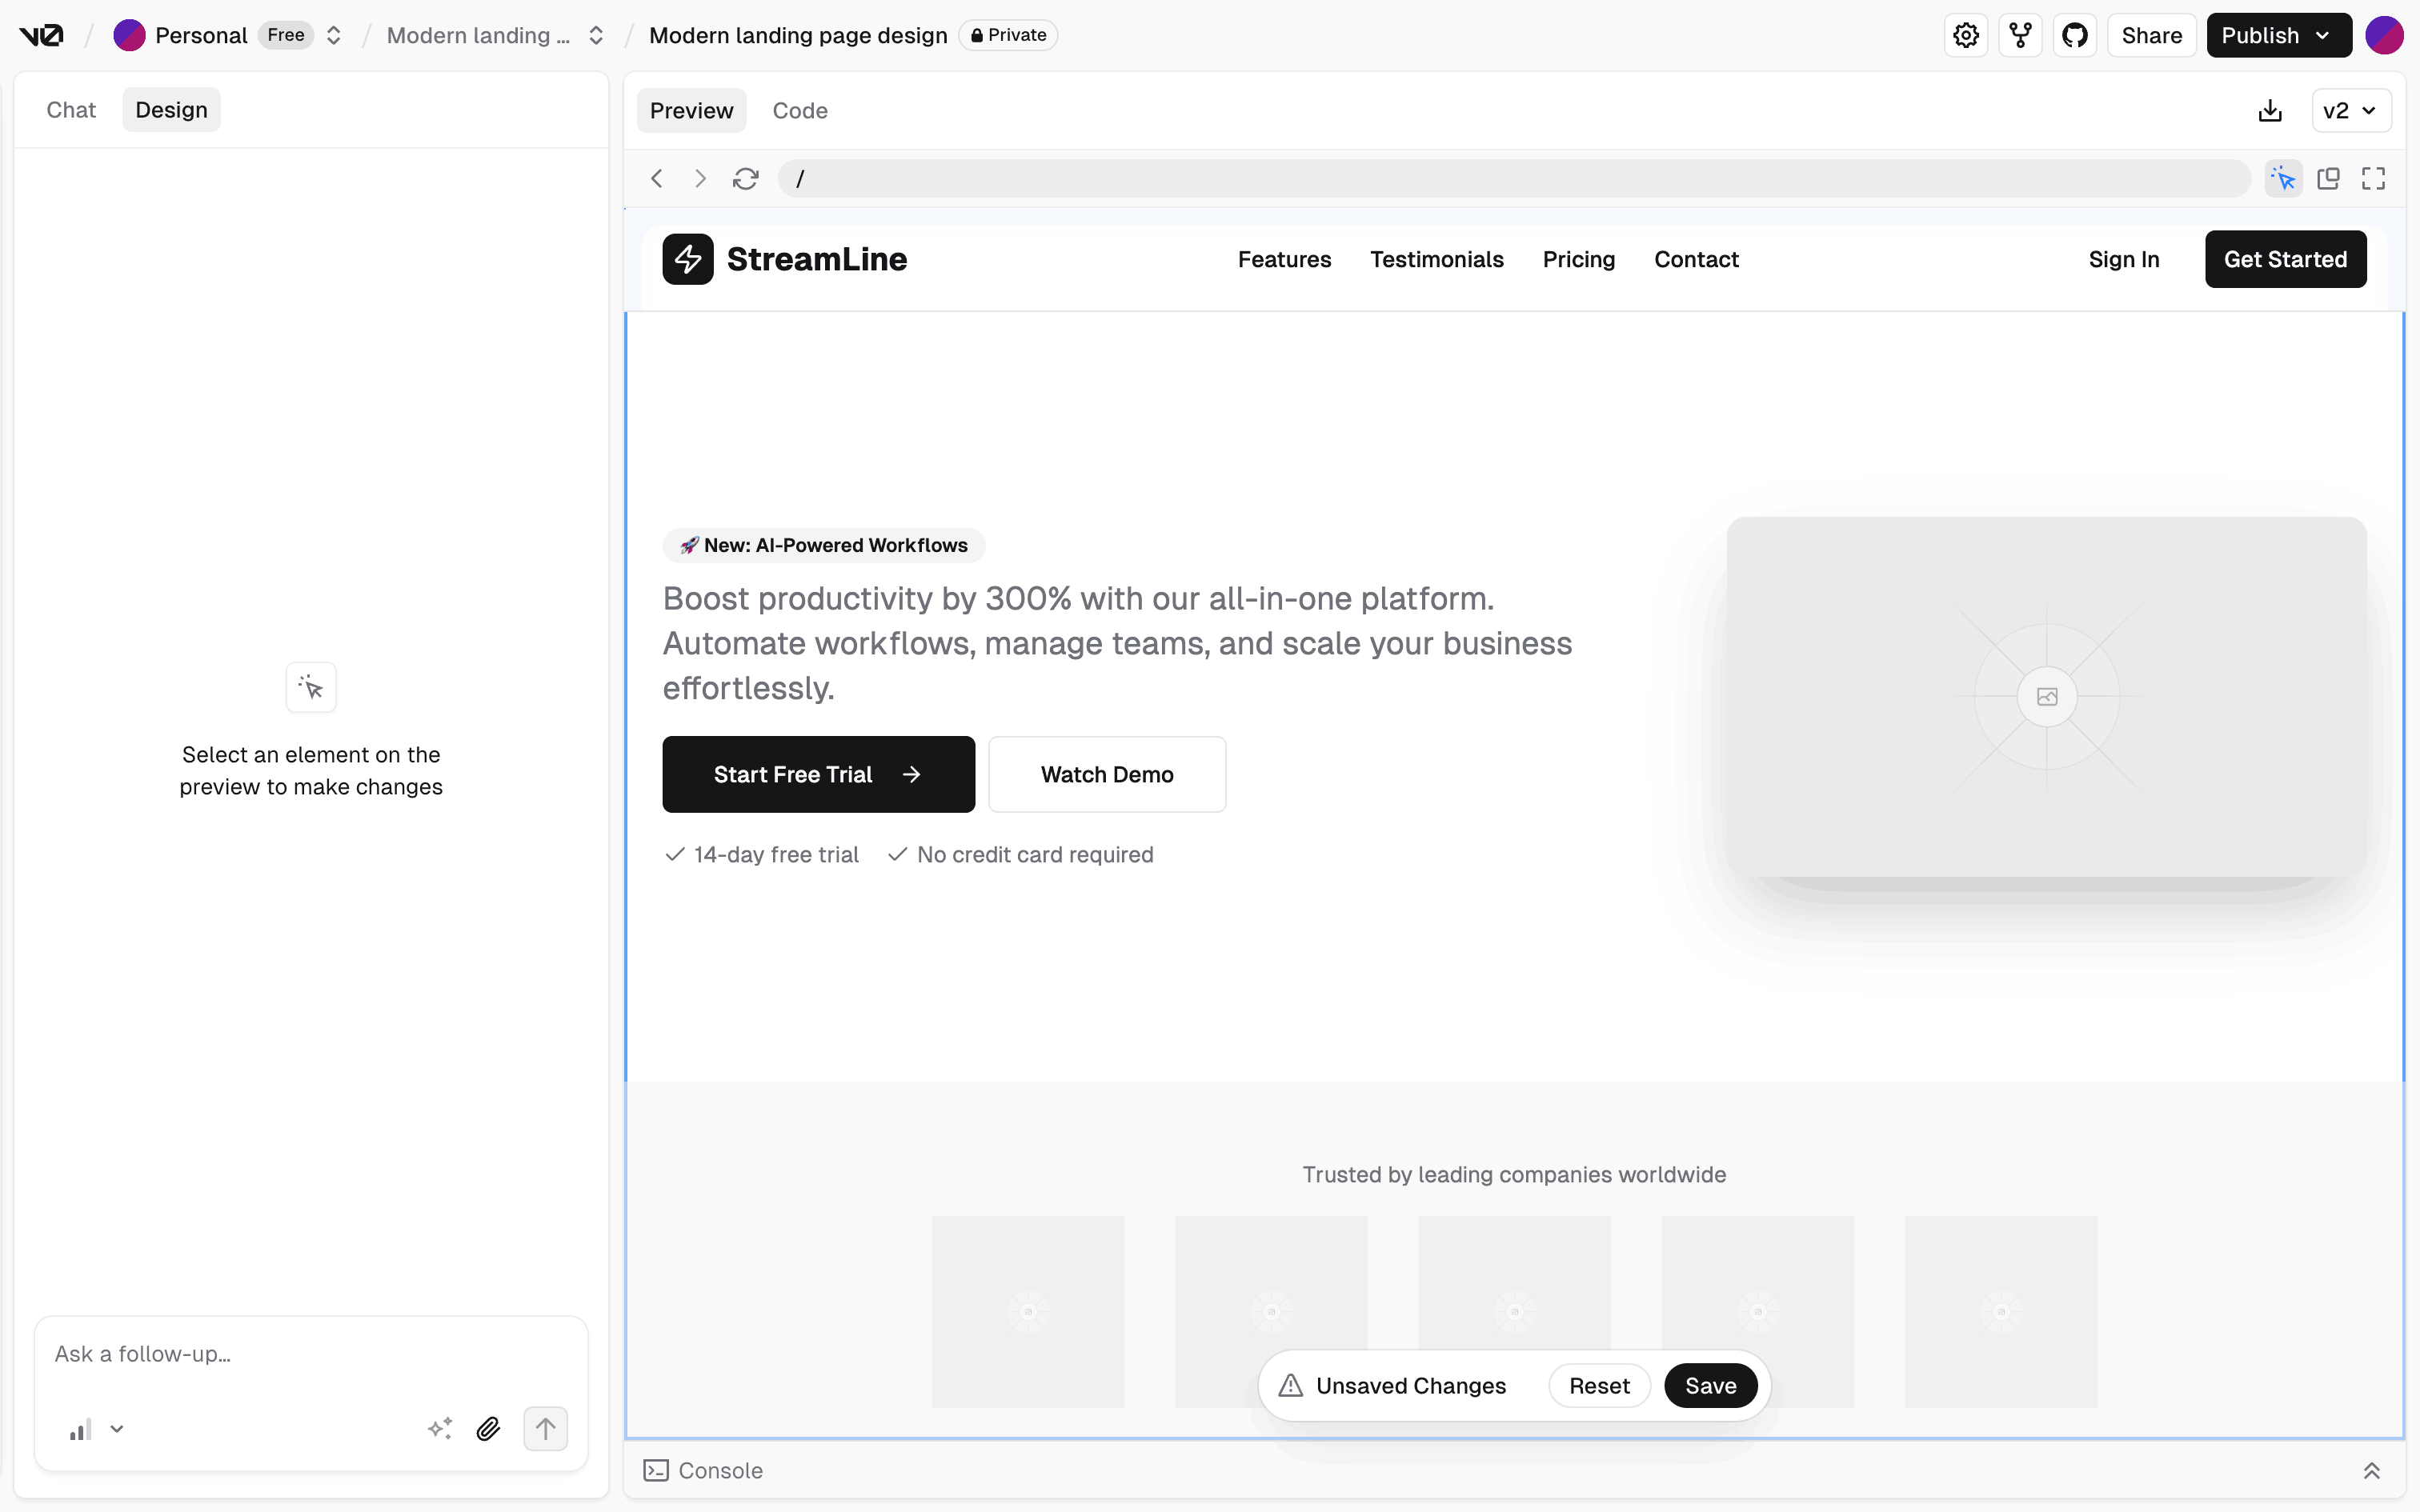2420x1512 pixels.
Task: Expand the Console panel chevrons
Action: (2371, 1470)
